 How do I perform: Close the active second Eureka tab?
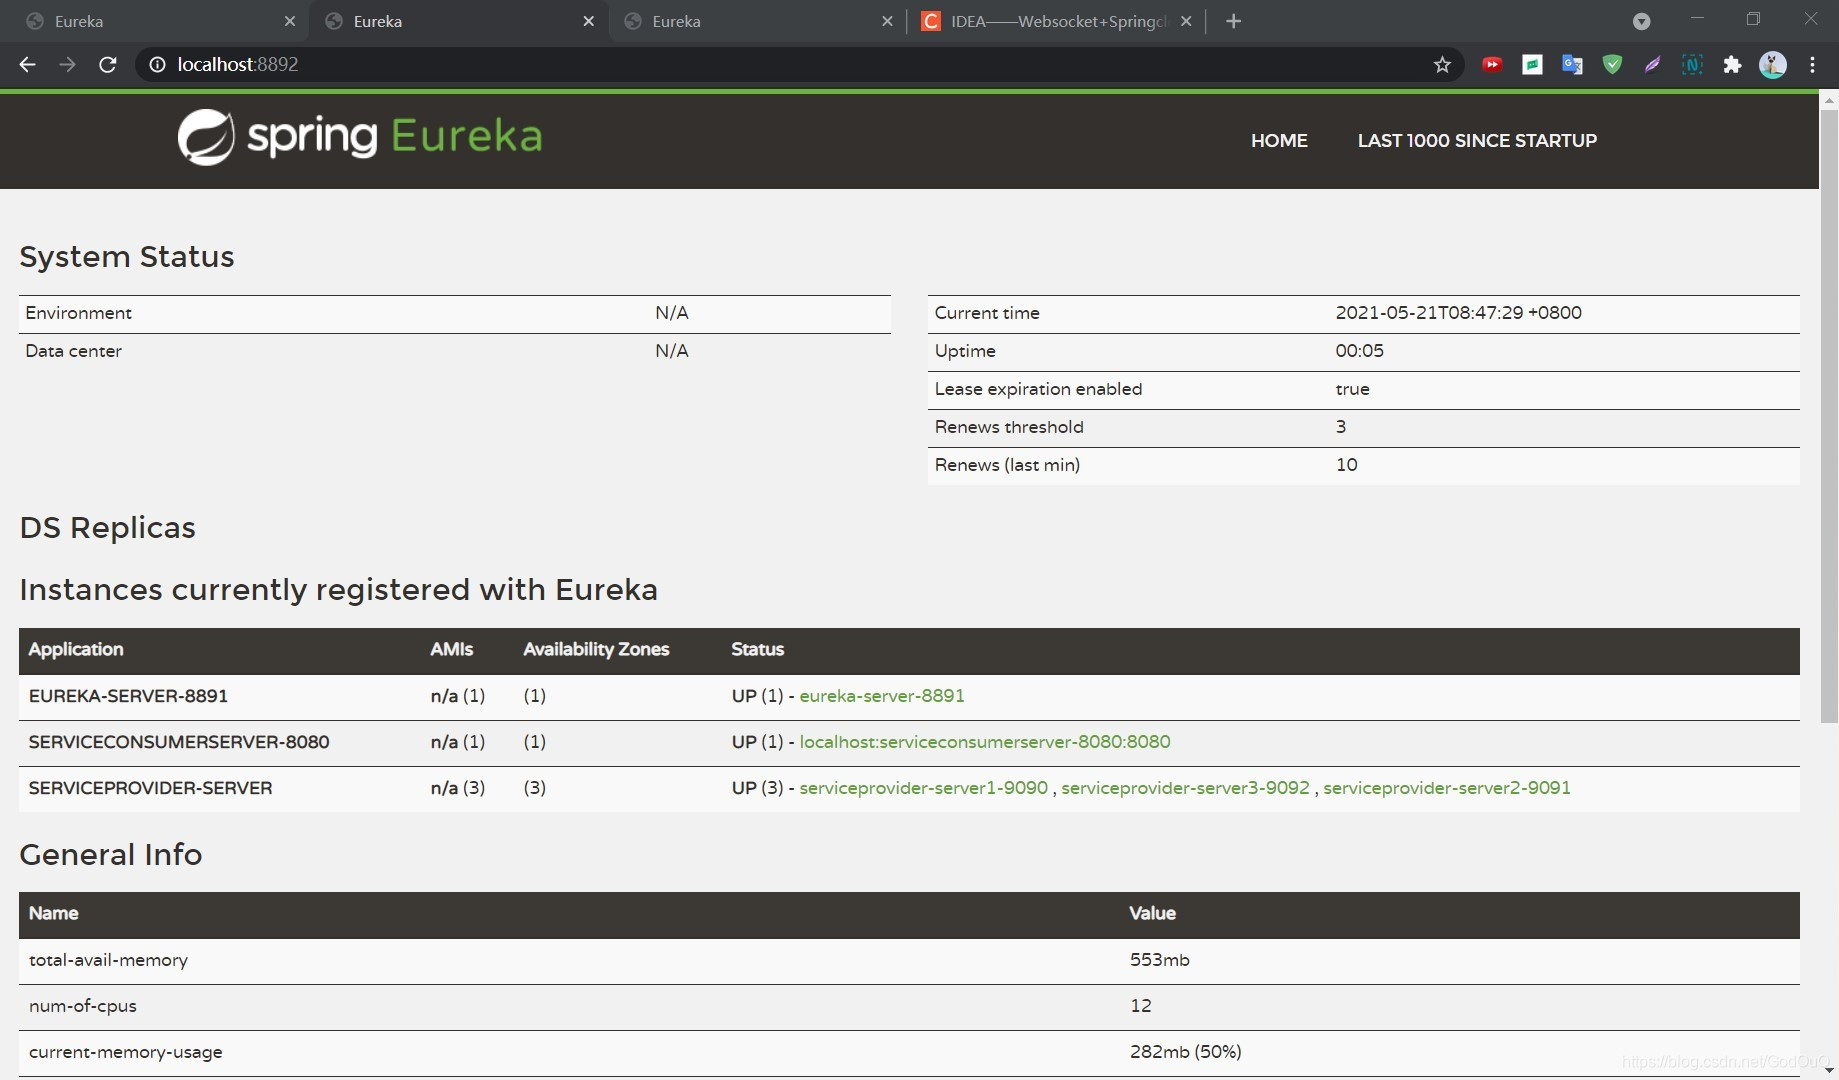(x=588, y=21)
